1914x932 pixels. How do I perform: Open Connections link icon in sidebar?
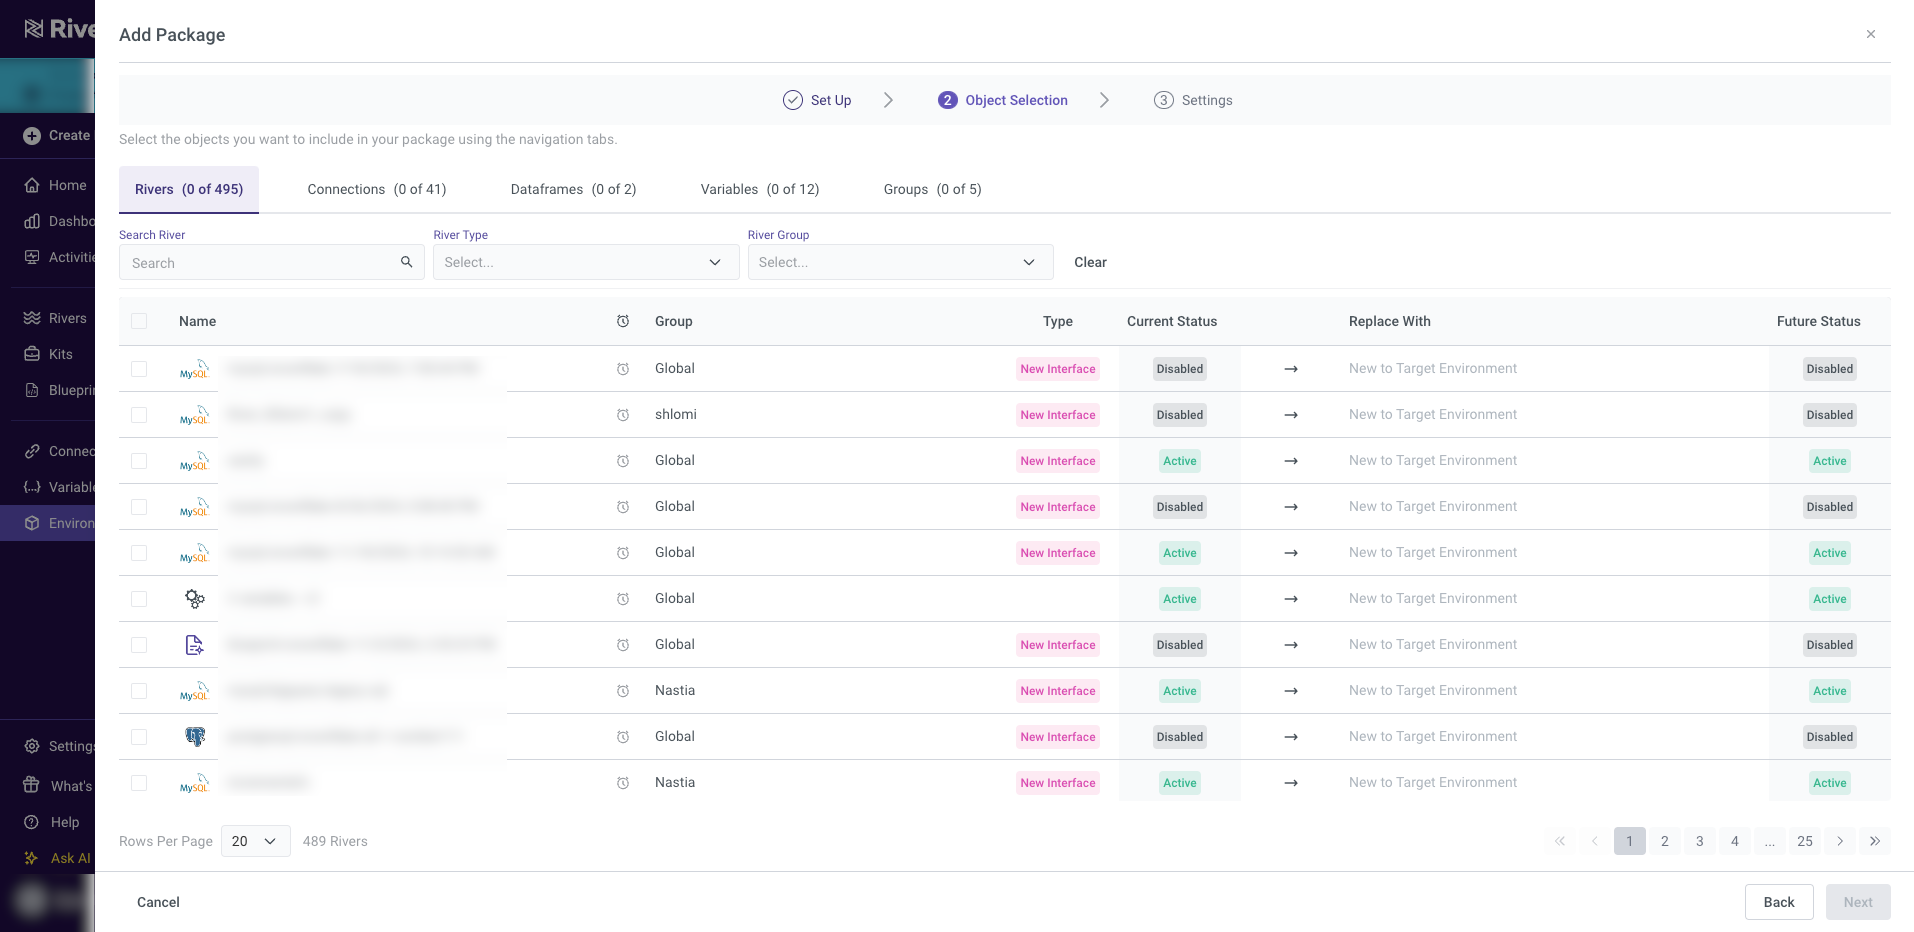point(32,451)
